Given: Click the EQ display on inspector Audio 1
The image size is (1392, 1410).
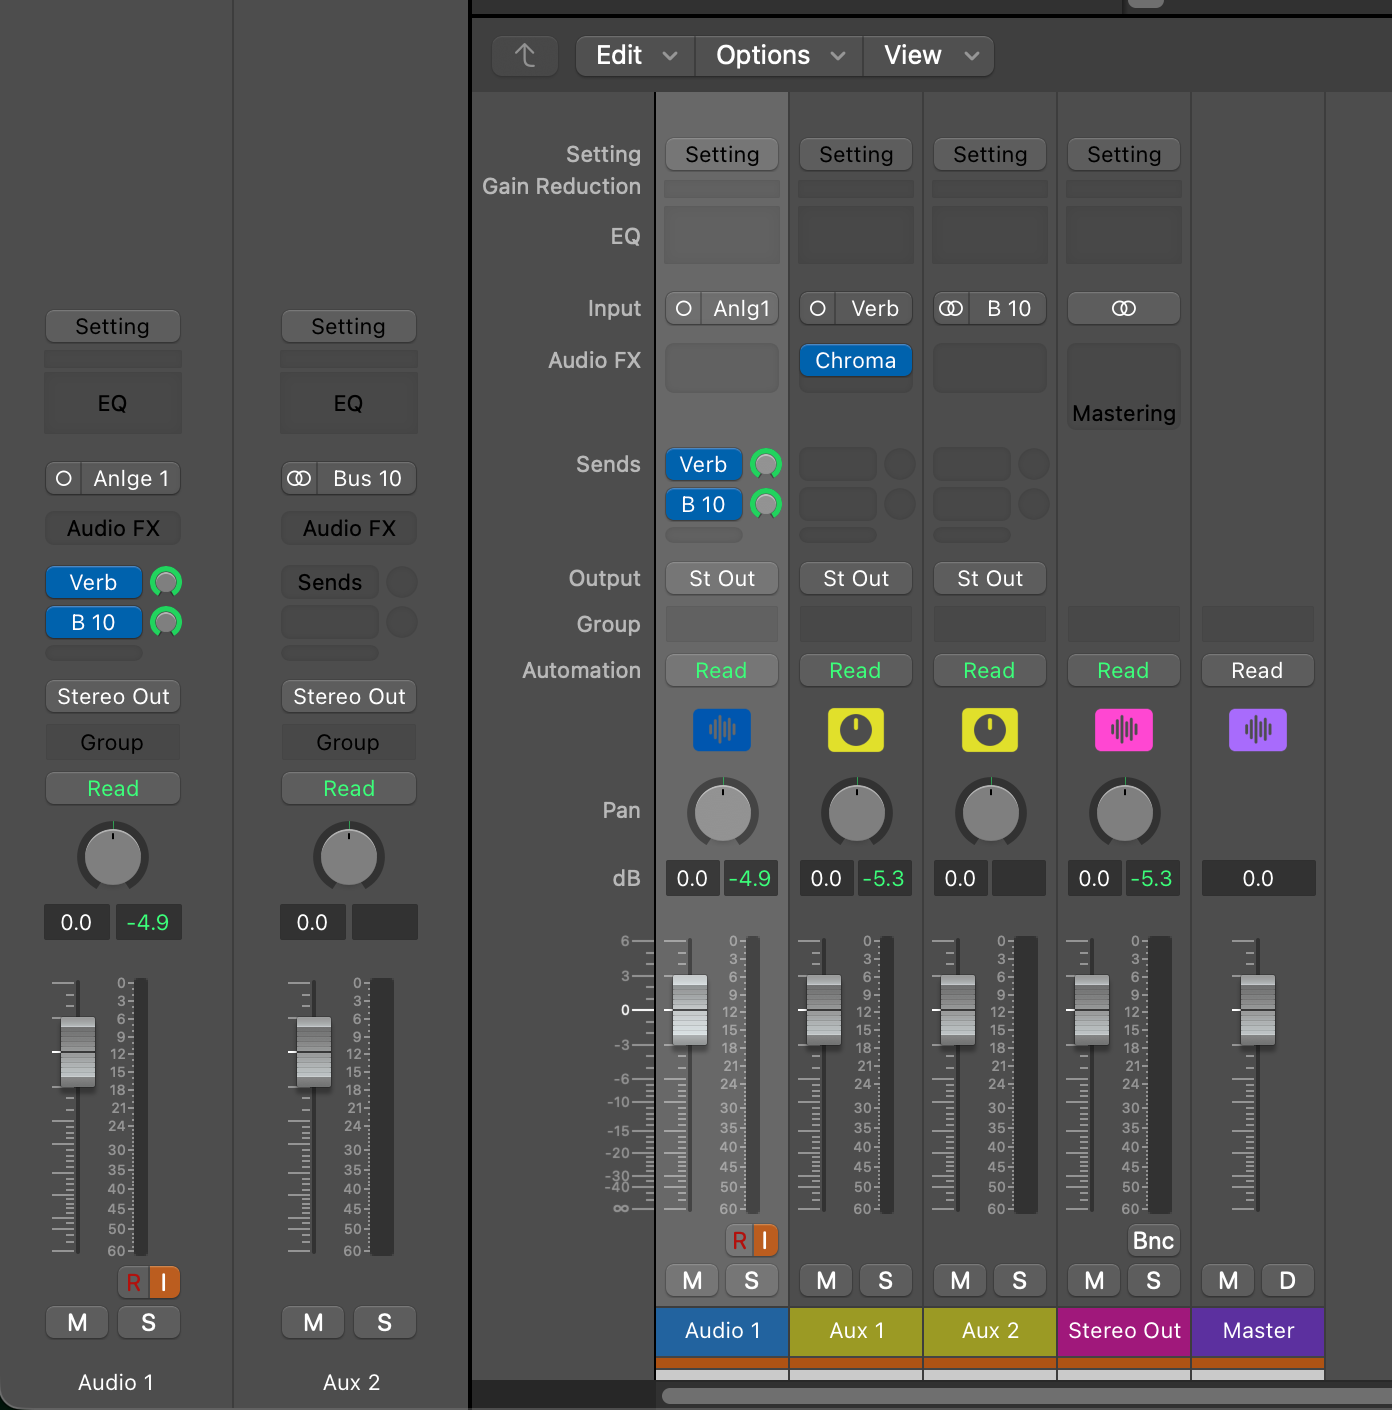Looking at the screenshot, I should click(113, 403).
